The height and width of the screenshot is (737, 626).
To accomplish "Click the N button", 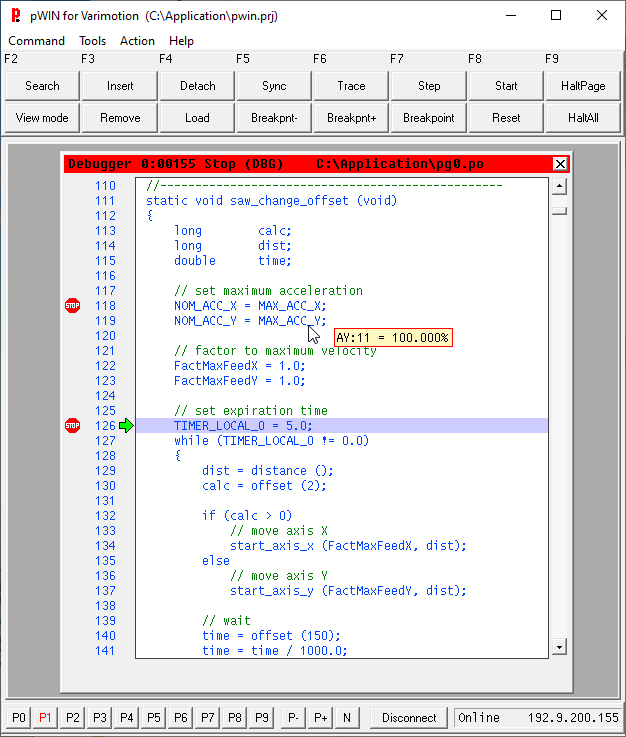I will click(347, 718).
